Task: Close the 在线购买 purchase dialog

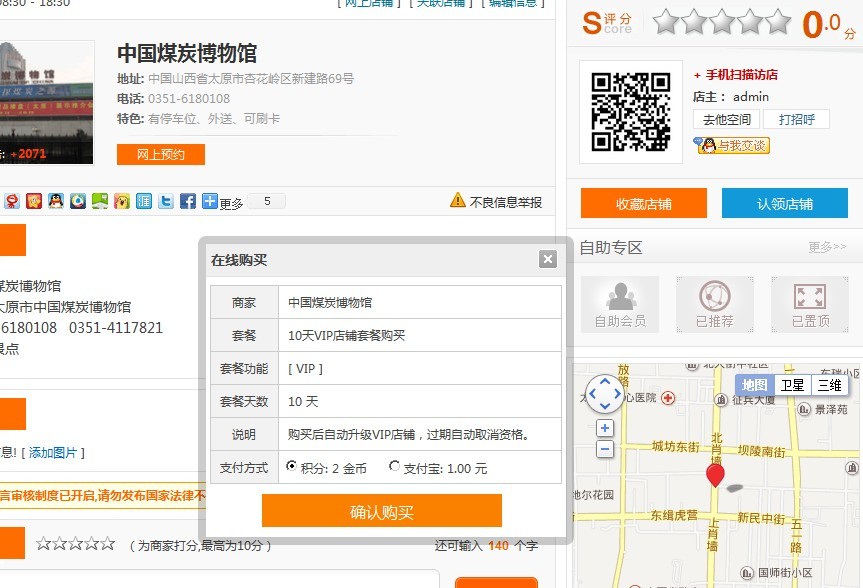Action: (547, 260)
